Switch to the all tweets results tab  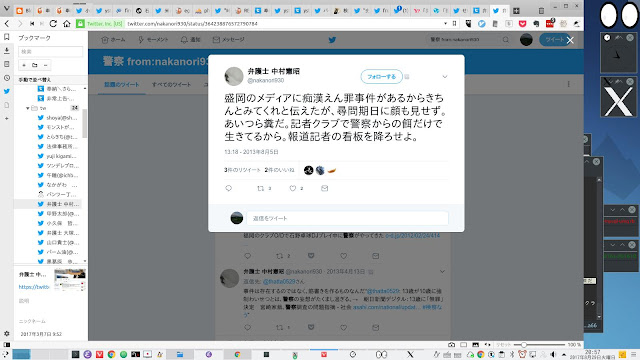click(171, 84)
